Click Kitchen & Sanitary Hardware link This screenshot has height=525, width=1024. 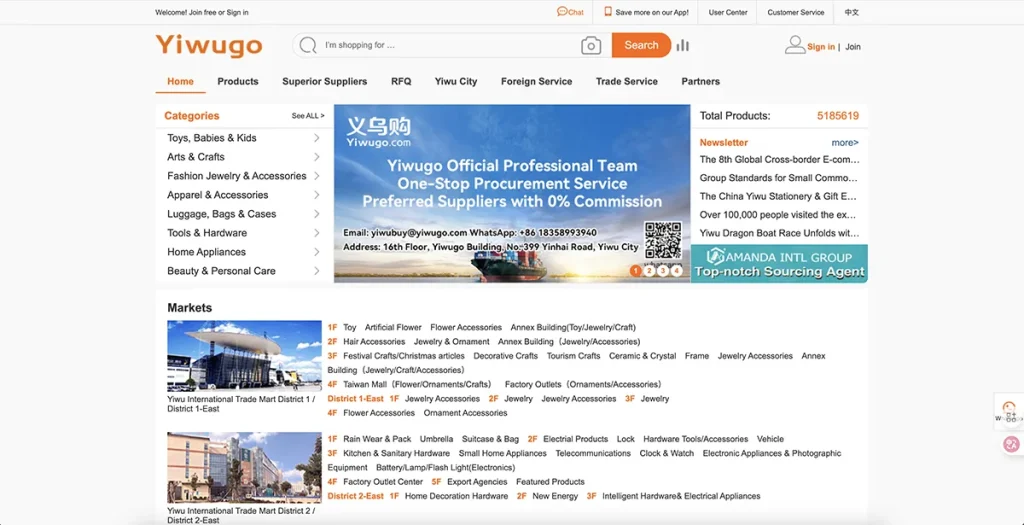pyautogui.click(x=396, y=453)
